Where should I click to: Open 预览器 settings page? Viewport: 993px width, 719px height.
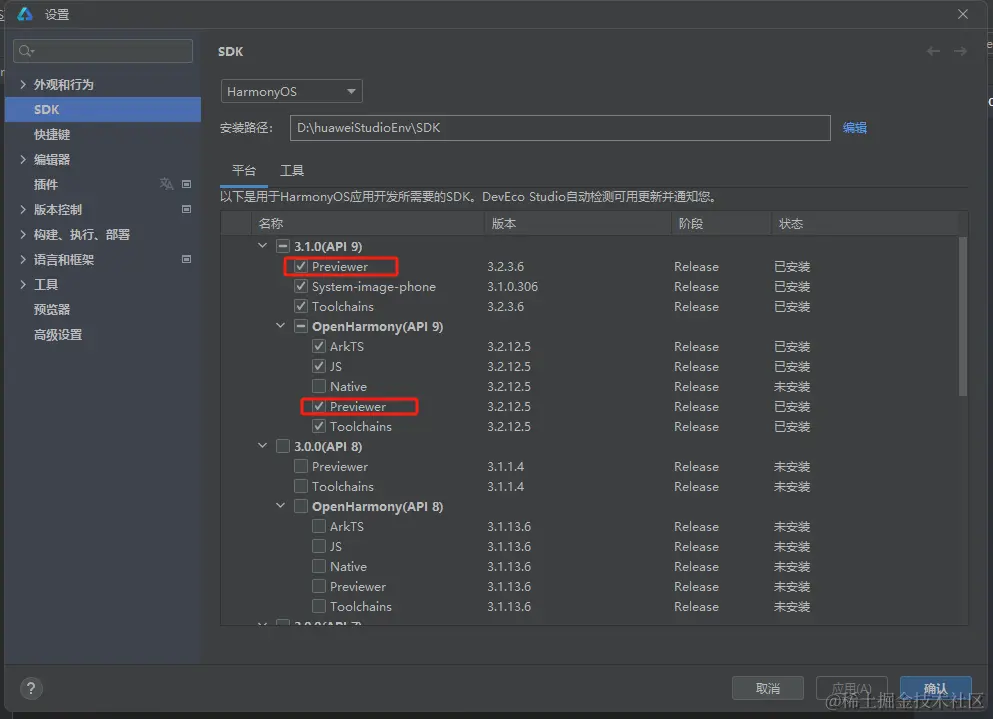click(x=52, y=309)
